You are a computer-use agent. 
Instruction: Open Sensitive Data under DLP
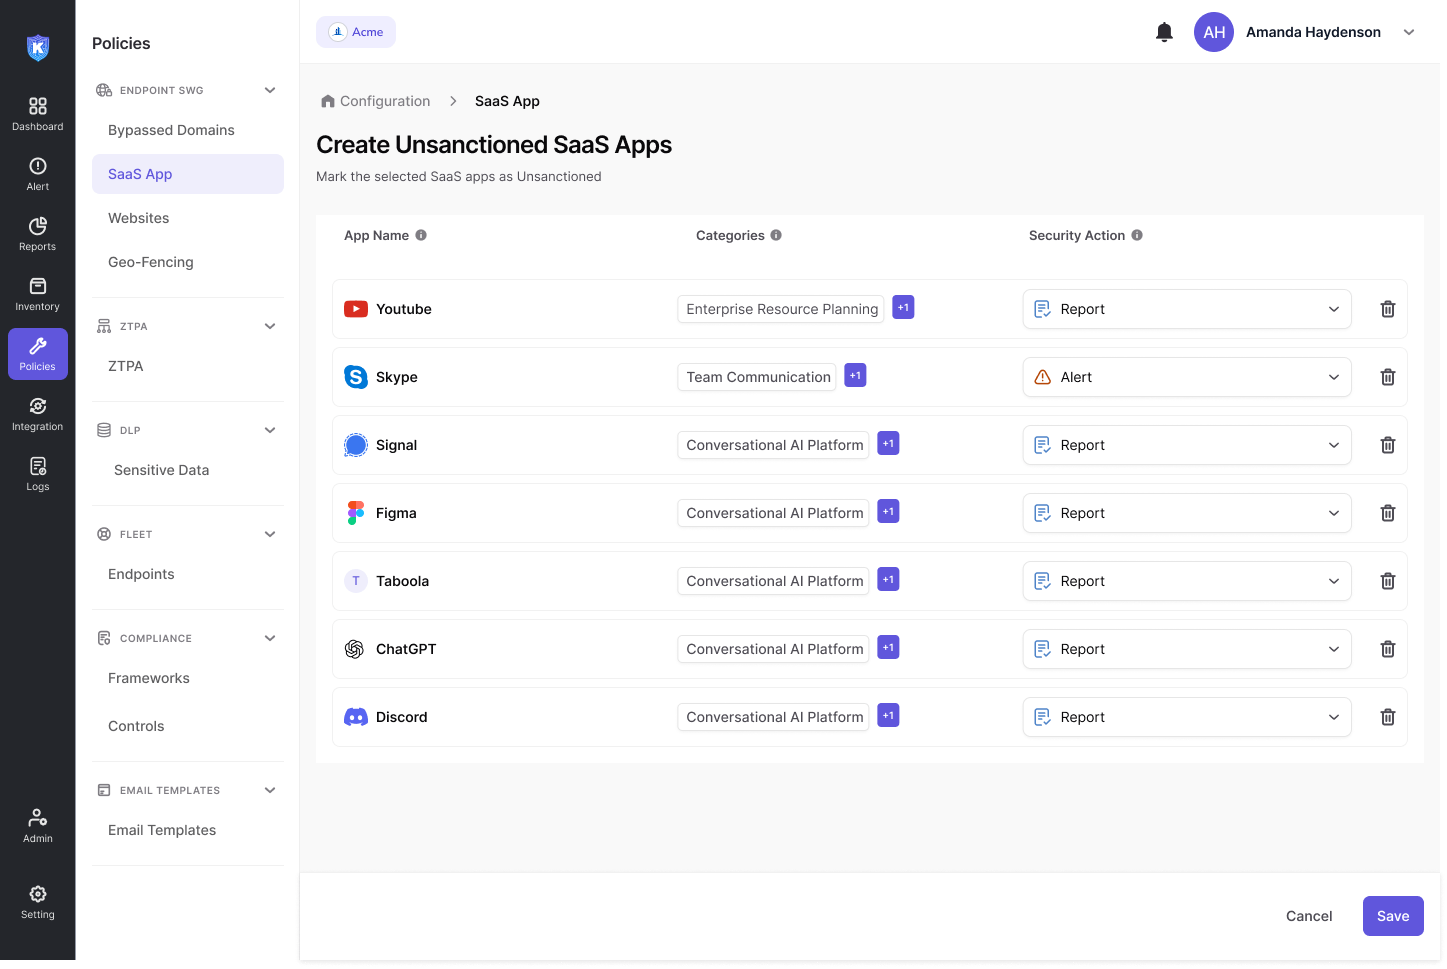click(x=161, y=470)
